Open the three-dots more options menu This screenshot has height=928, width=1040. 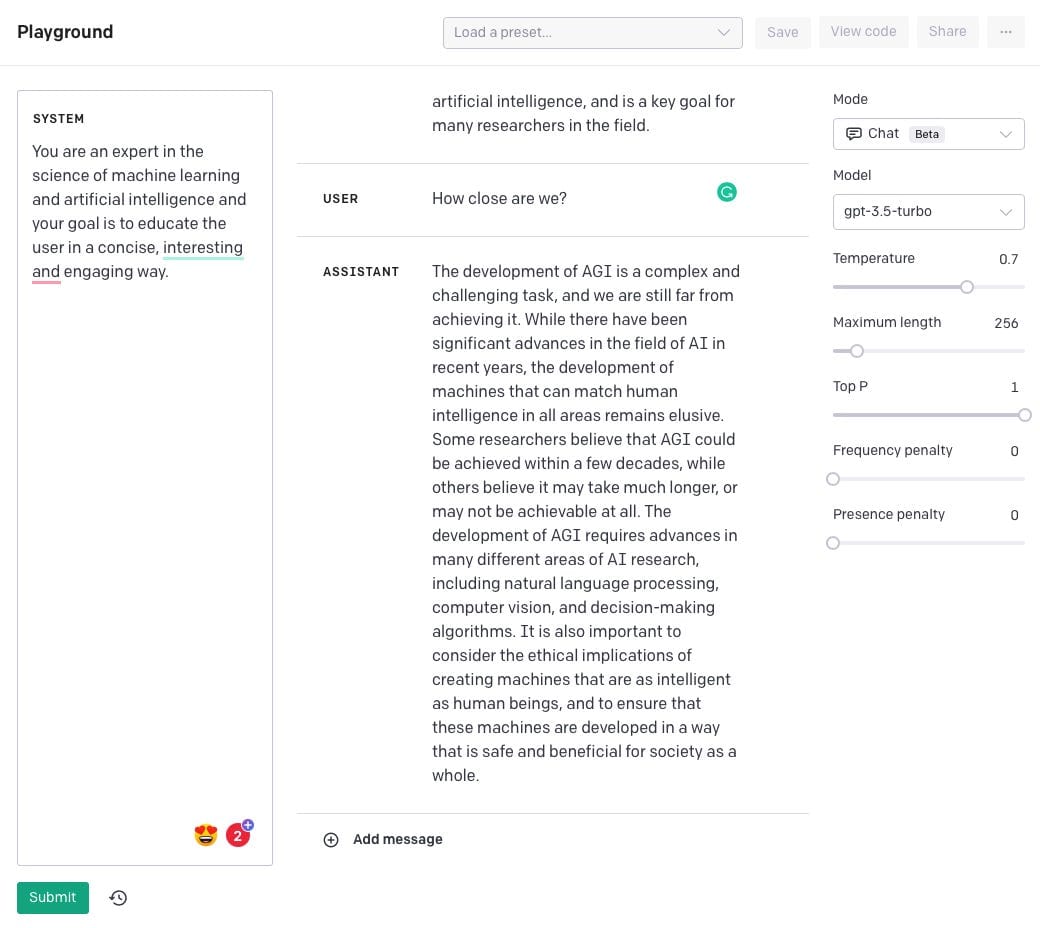1005,32
